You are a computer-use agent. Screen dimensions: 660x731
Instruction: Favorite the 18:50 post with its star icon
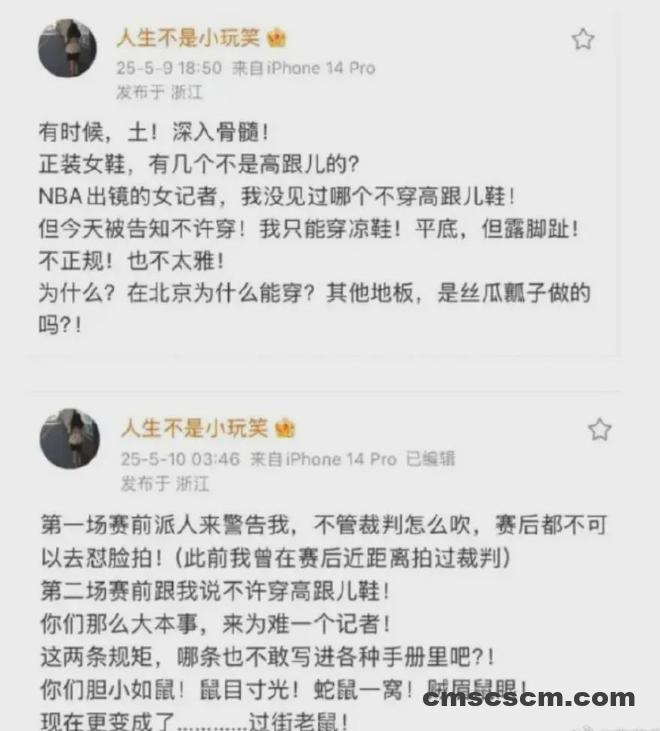[583, 39]
